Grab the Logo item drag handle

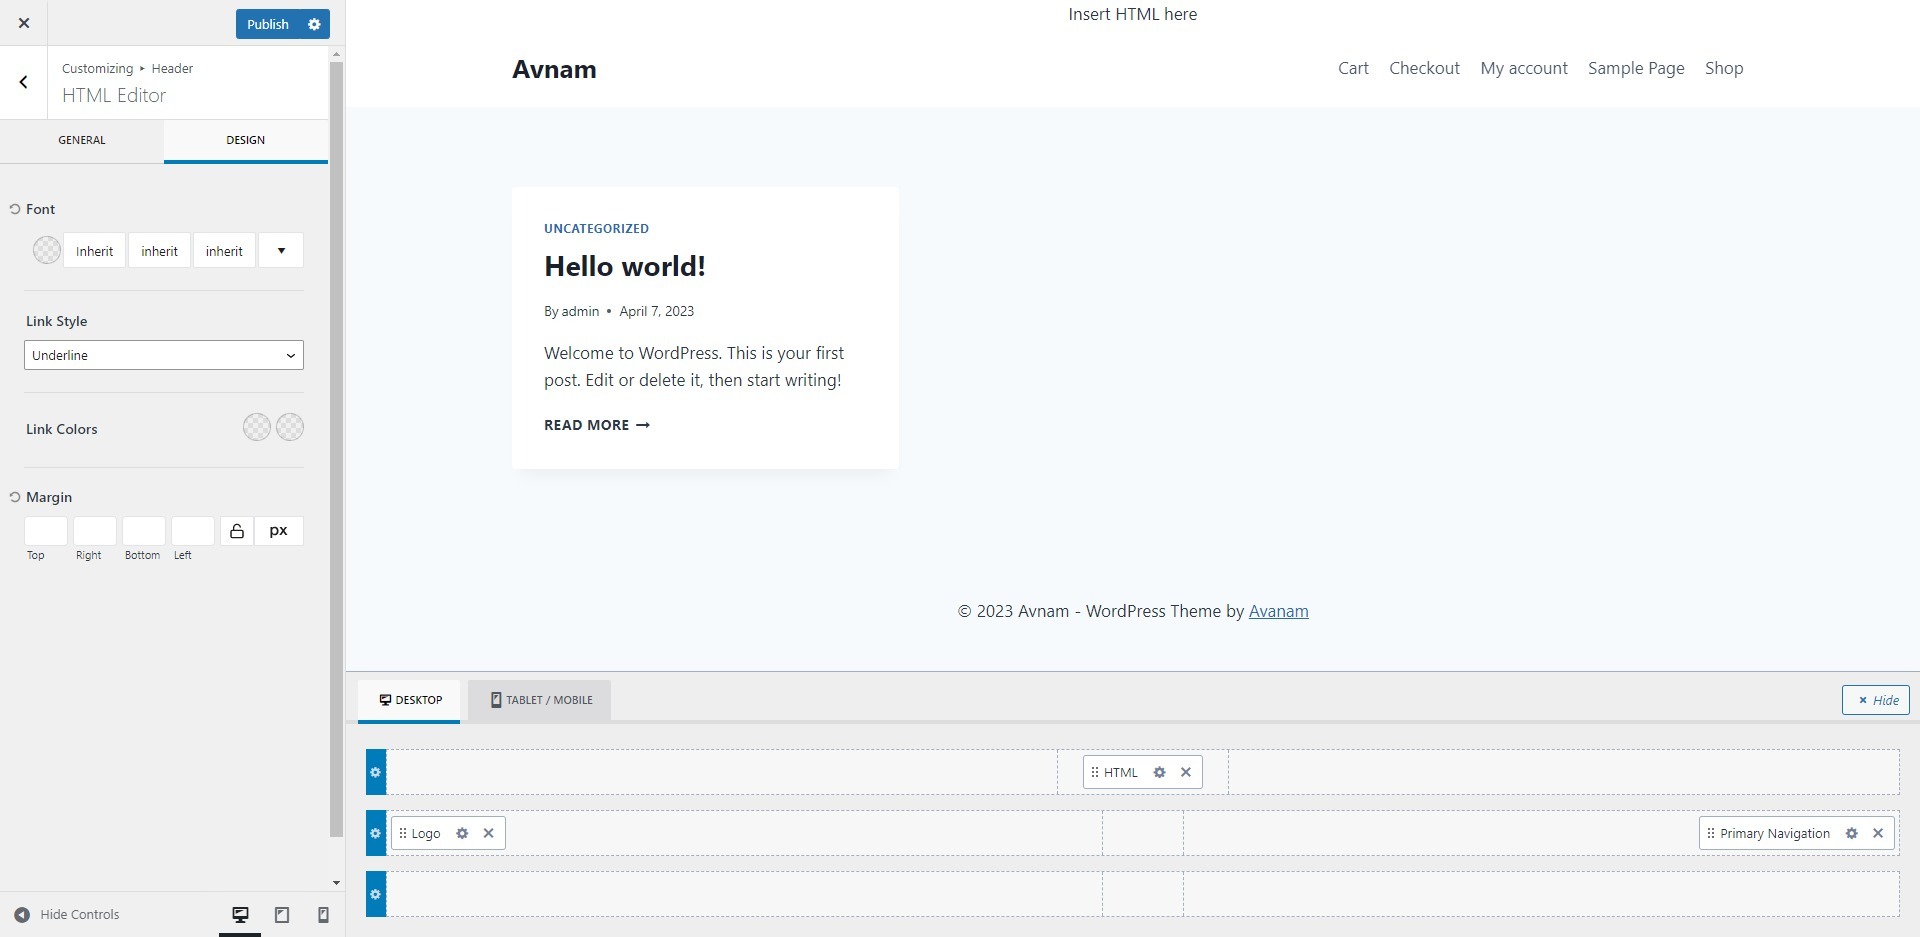(403, 833)
